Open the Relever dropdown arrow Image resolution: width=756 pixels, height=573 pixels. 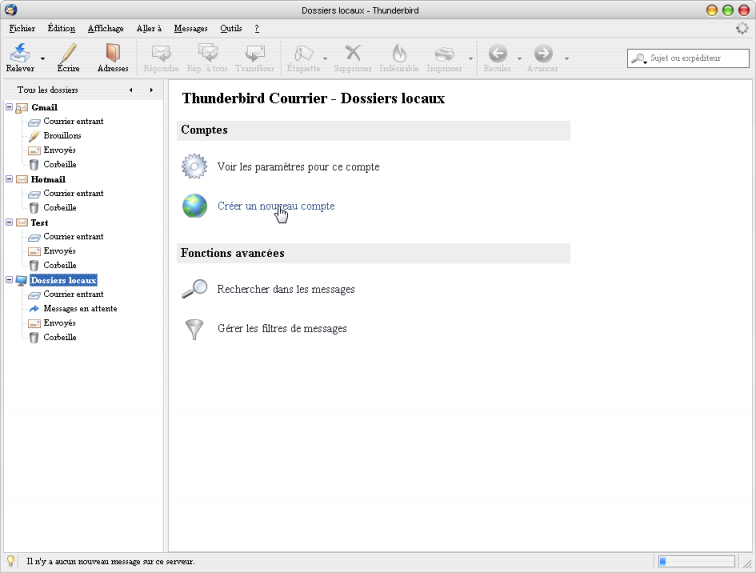[x=42, y=58]
